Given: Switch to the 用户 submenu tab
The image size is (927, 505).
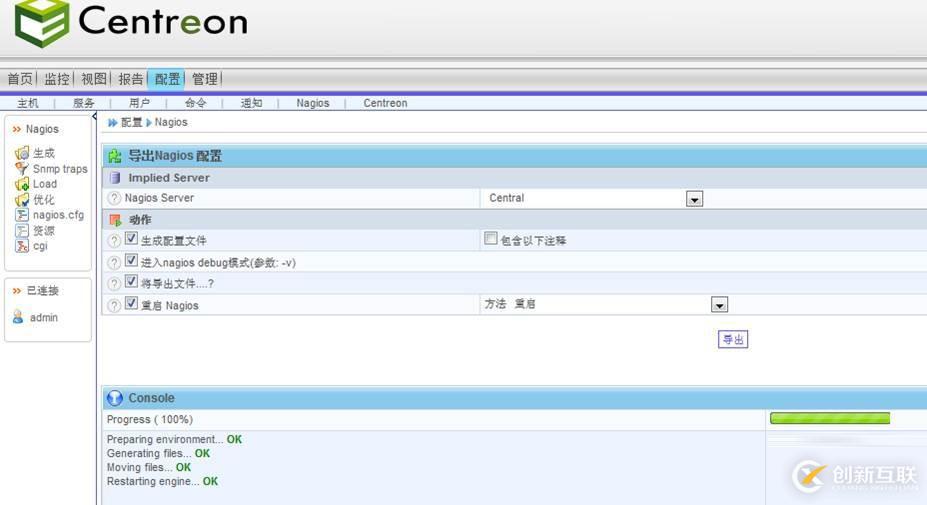Looking at the screenshot, I should coord(139,103).
